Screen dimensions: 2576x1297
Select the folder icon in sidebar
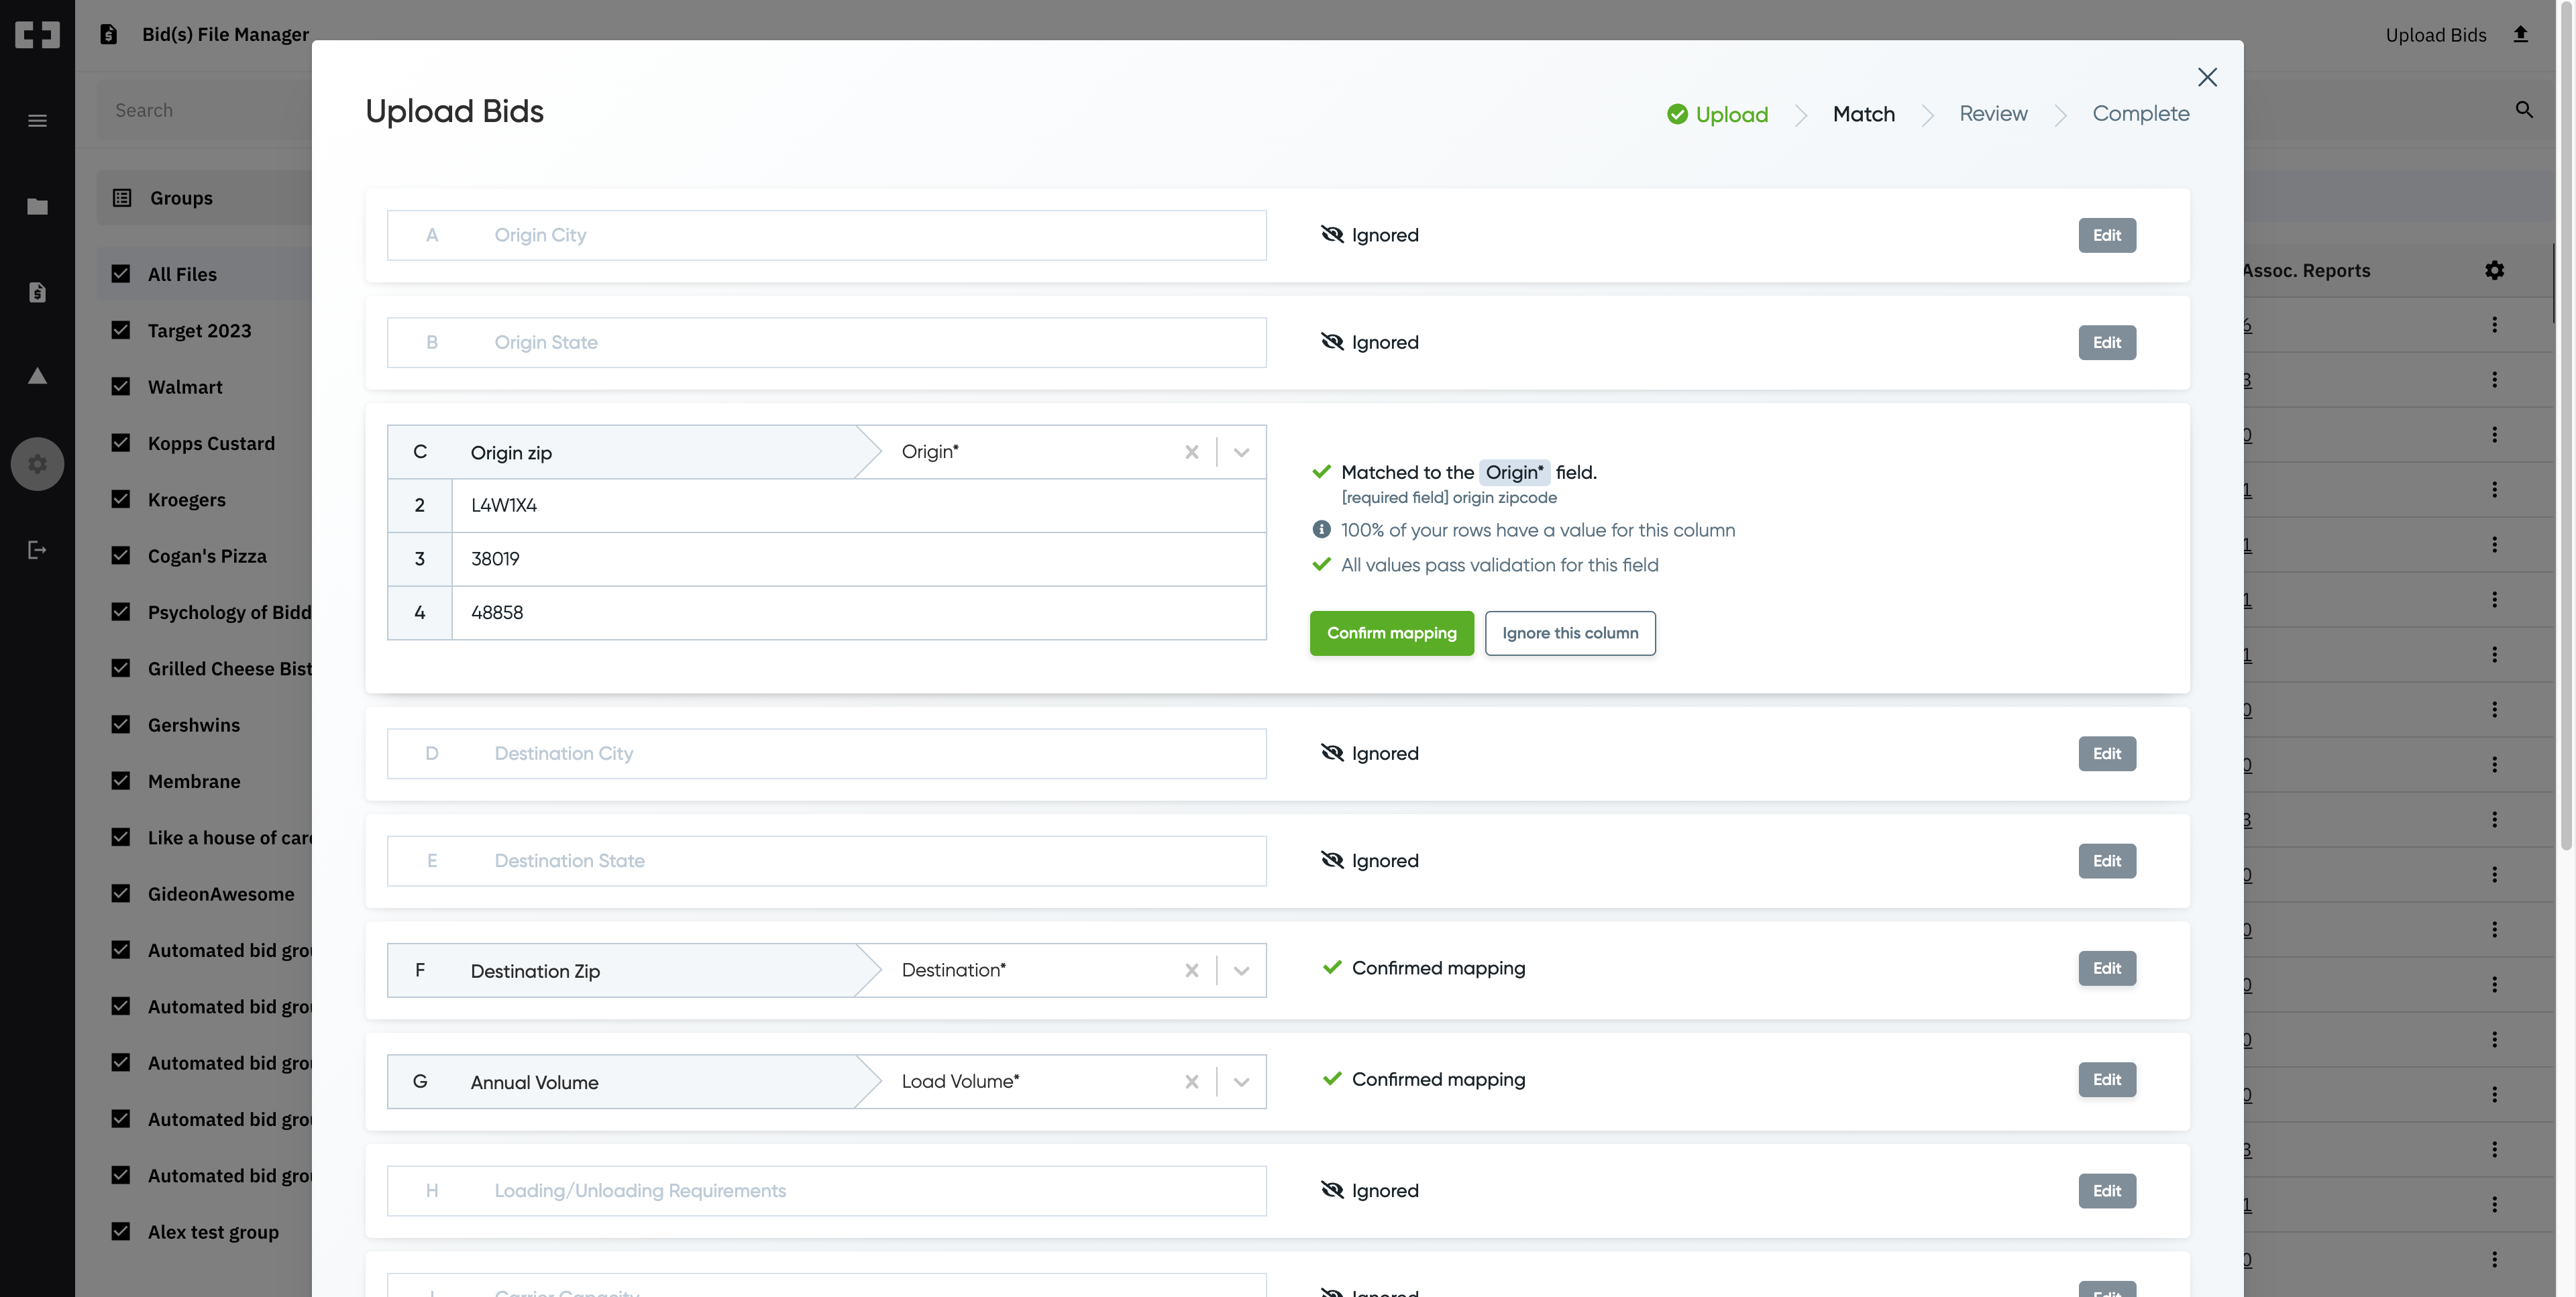point(37,206)
